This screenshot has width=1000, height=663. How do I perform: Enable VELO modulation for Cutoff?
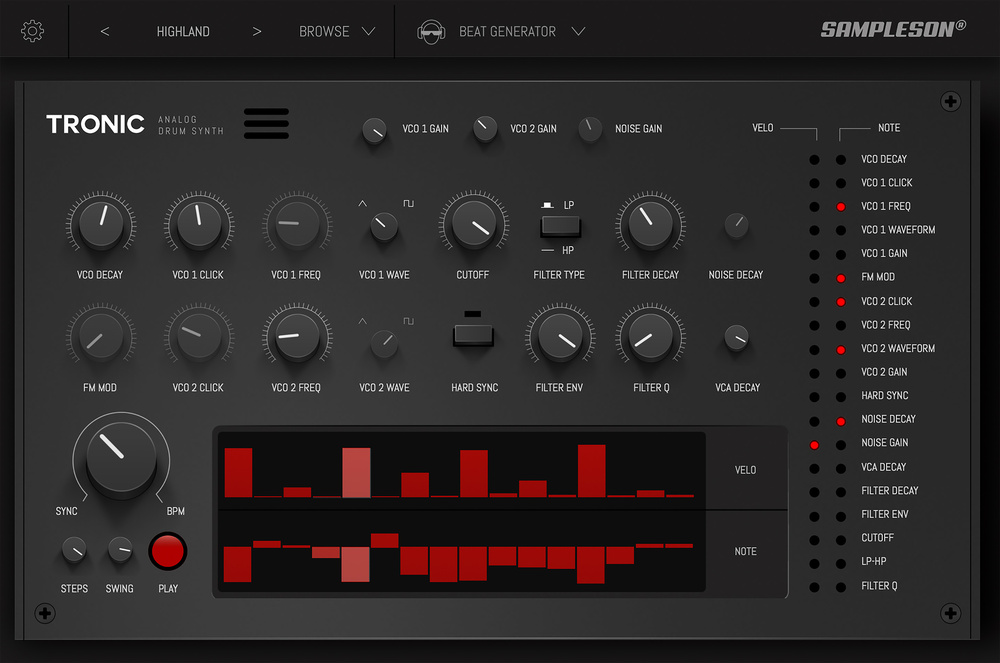click(x=814, y=540)
